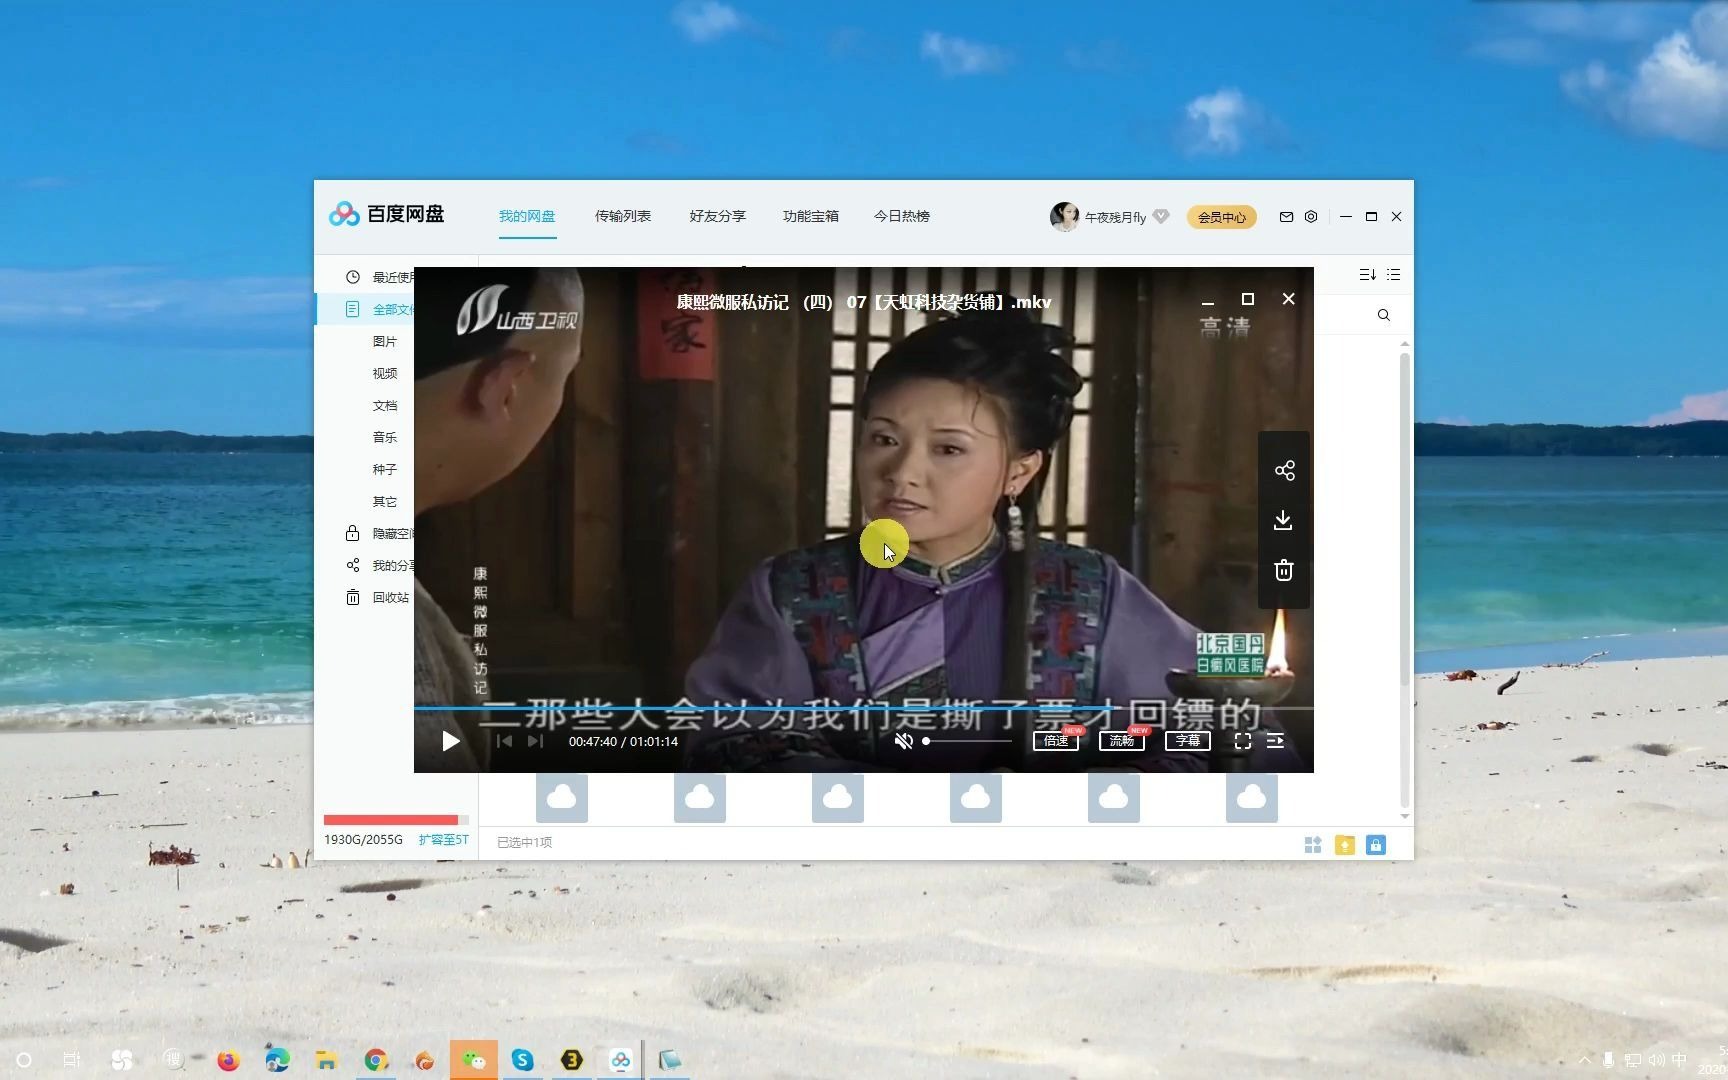Open the 其它 category
The image size is (1728, 1080).
(385, 501)
